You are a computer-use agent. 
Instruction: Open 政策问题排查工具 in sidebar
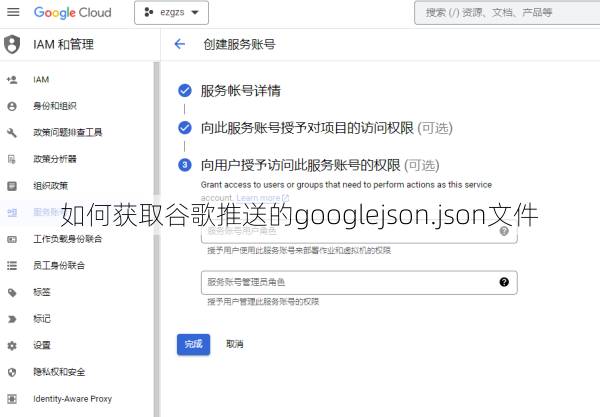(x=68, y=132)
